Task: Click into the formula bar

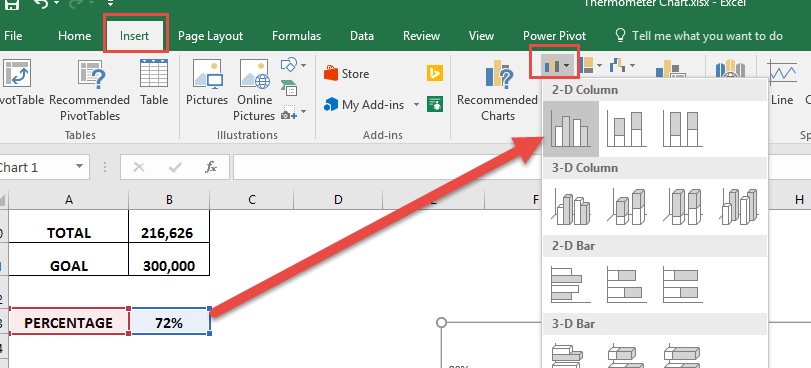Action: 387,167
